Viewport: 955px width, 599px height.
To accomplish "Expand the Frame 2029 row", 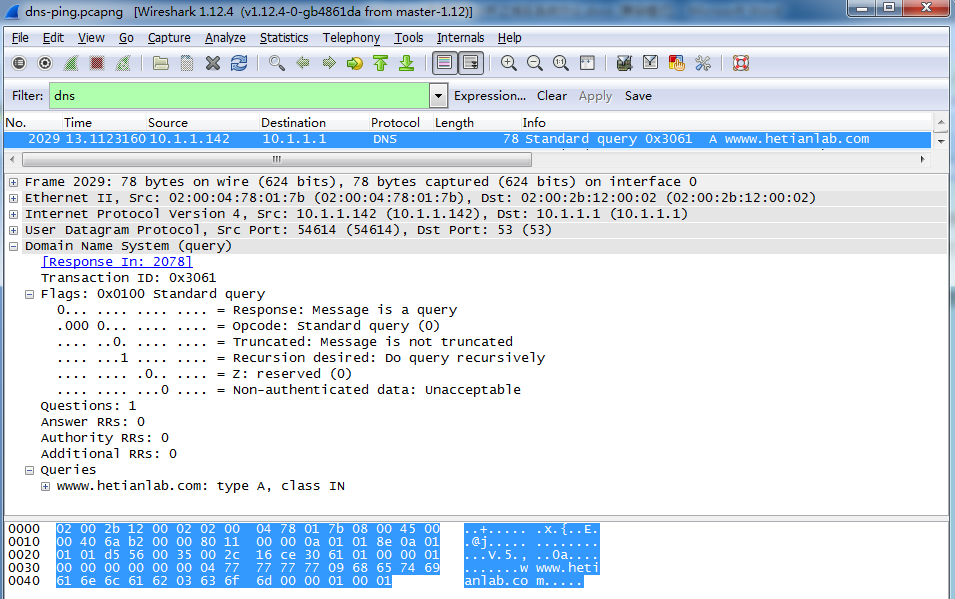I will pyautogui.click(x=13, y=182).
